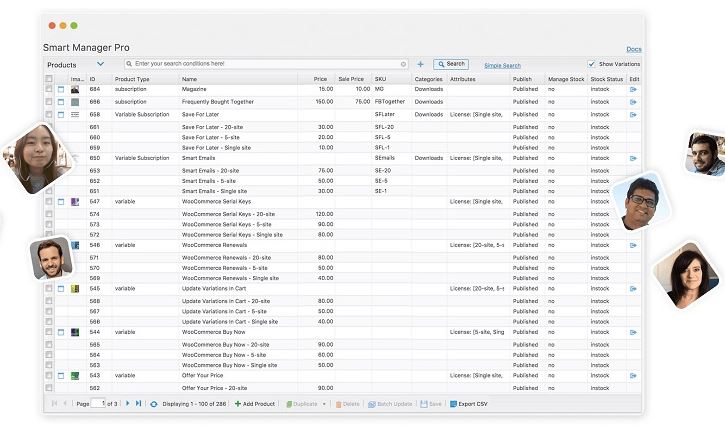
Task: Click the edit icon in the Magazine row
Action: tap(633, 89)
